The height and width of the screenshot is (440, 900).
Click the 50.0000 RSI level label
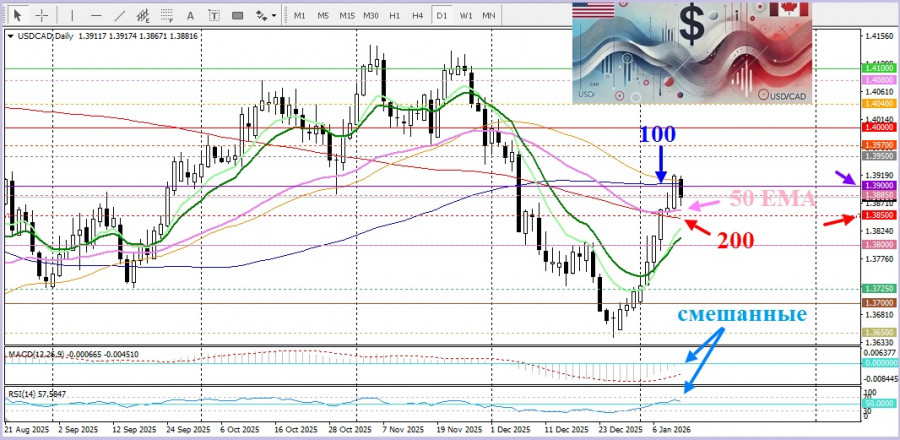point(878,404)
